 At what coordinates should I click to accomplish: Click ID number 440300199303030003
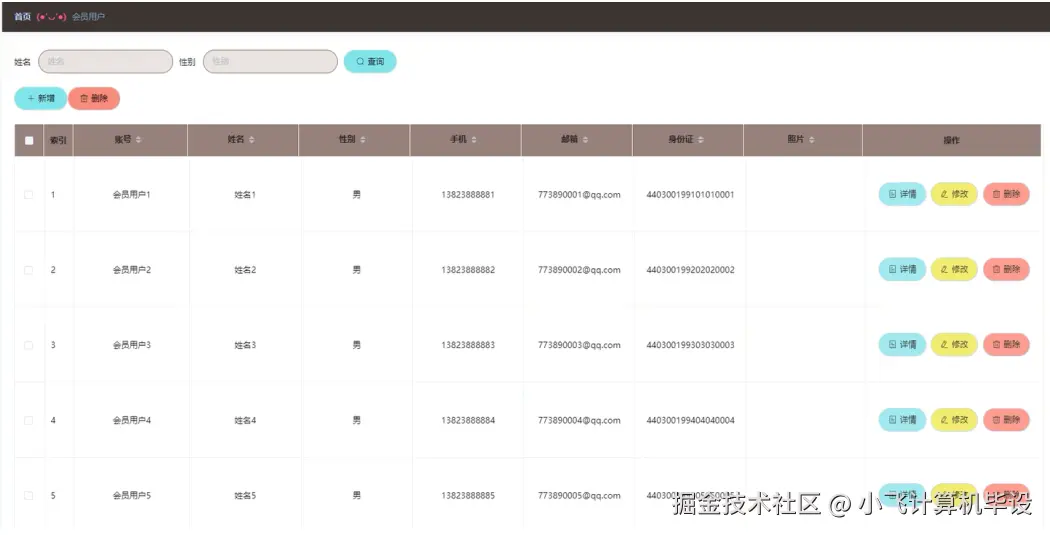click(x=690, y=346)
